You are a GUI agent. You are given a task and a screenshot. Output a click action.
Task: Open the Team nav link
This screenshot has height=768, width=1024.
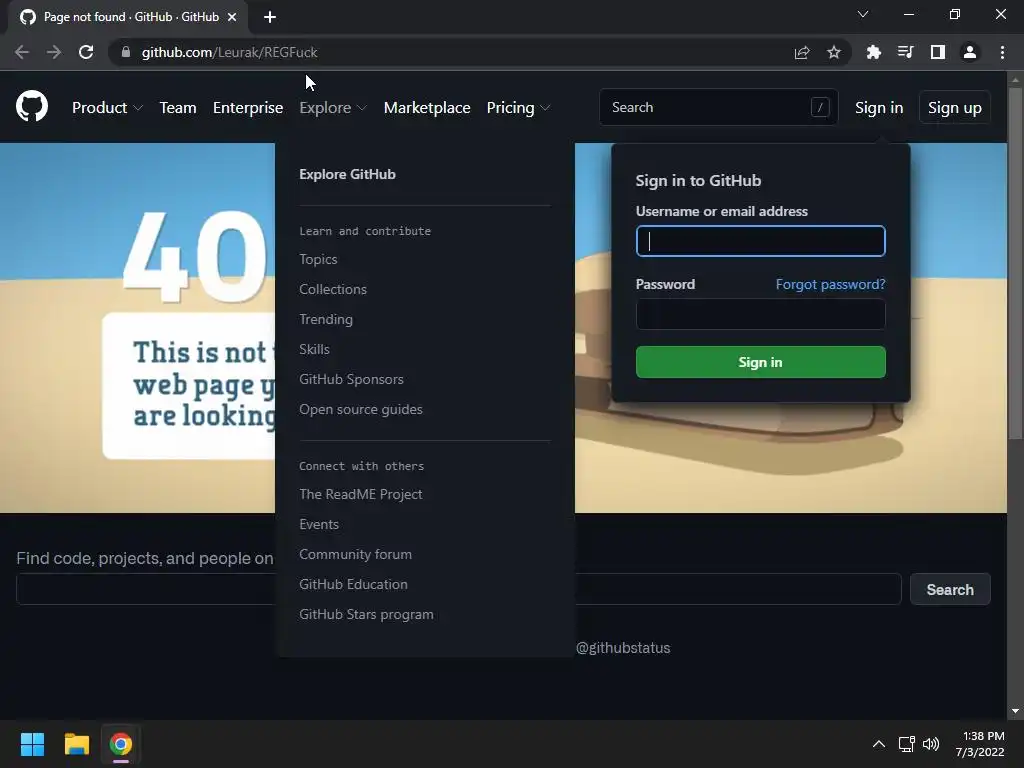click(178, 108)
